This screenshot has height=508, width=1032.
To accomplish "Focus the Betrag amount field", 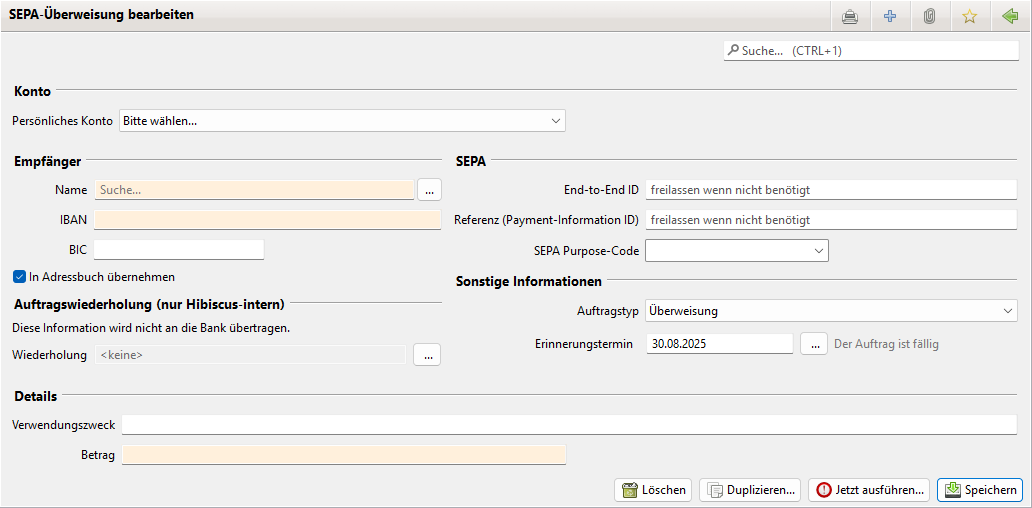I will (x=344, y=455).
